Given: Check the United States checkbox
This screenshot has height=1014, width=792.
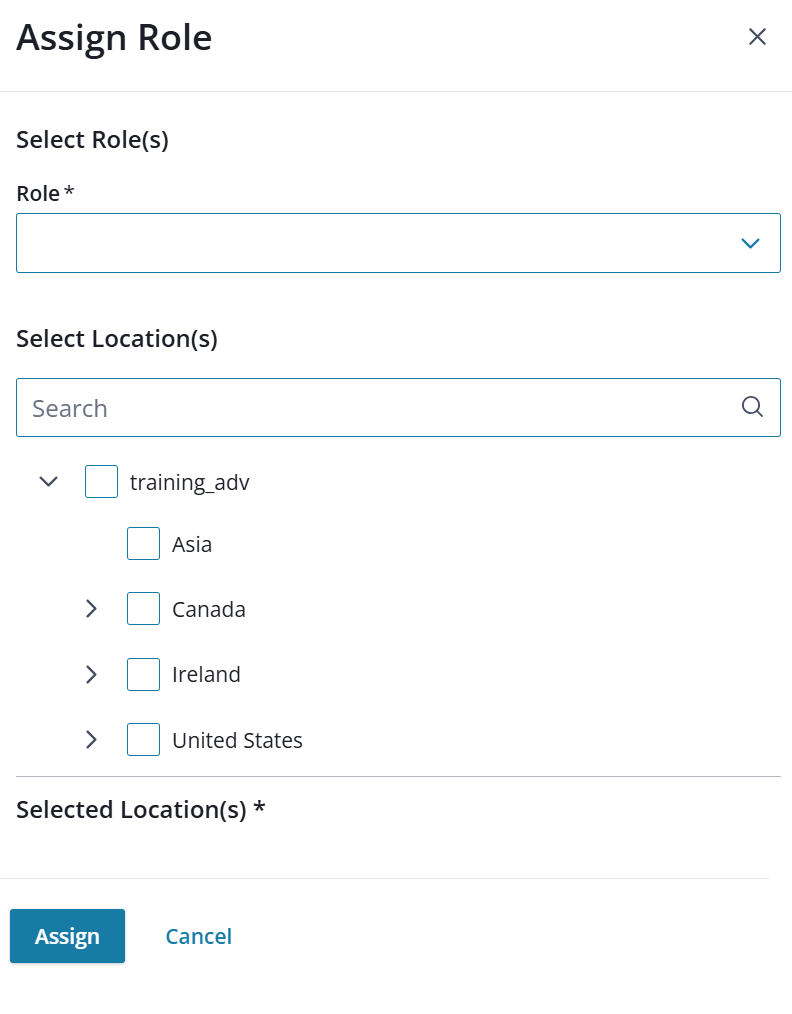Looking at the screenshot, I should pos(143,740).
